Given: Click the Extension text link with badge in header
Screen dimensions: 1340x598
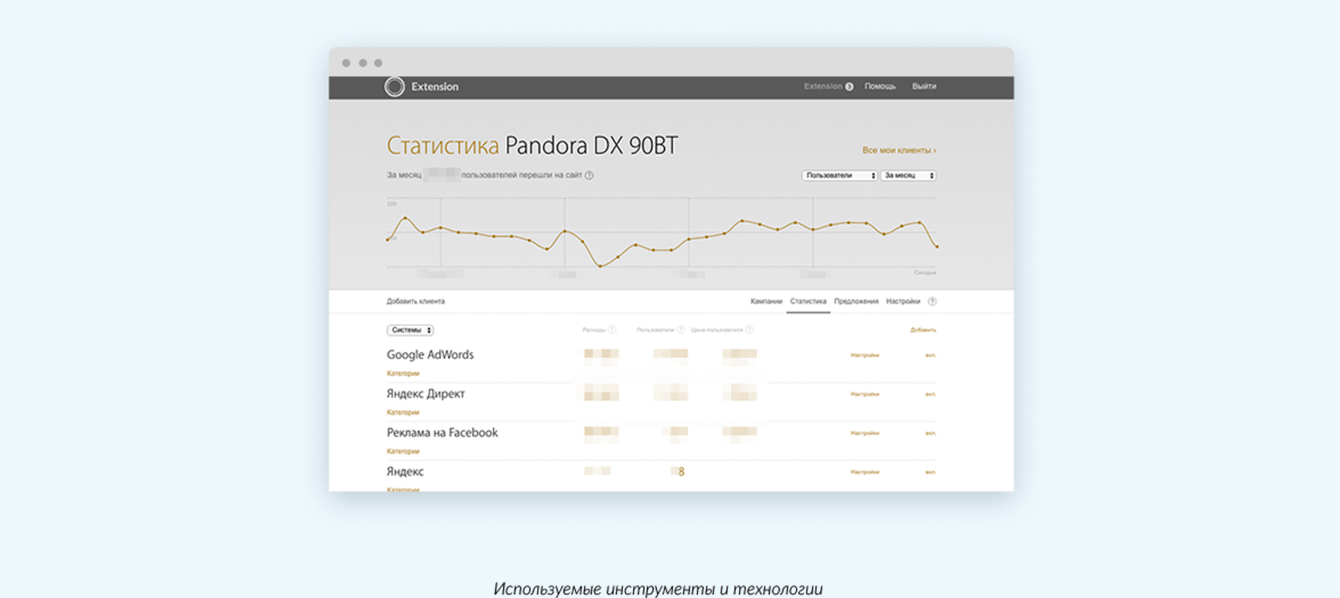Looking at the screenshot, I should (823, 87).
